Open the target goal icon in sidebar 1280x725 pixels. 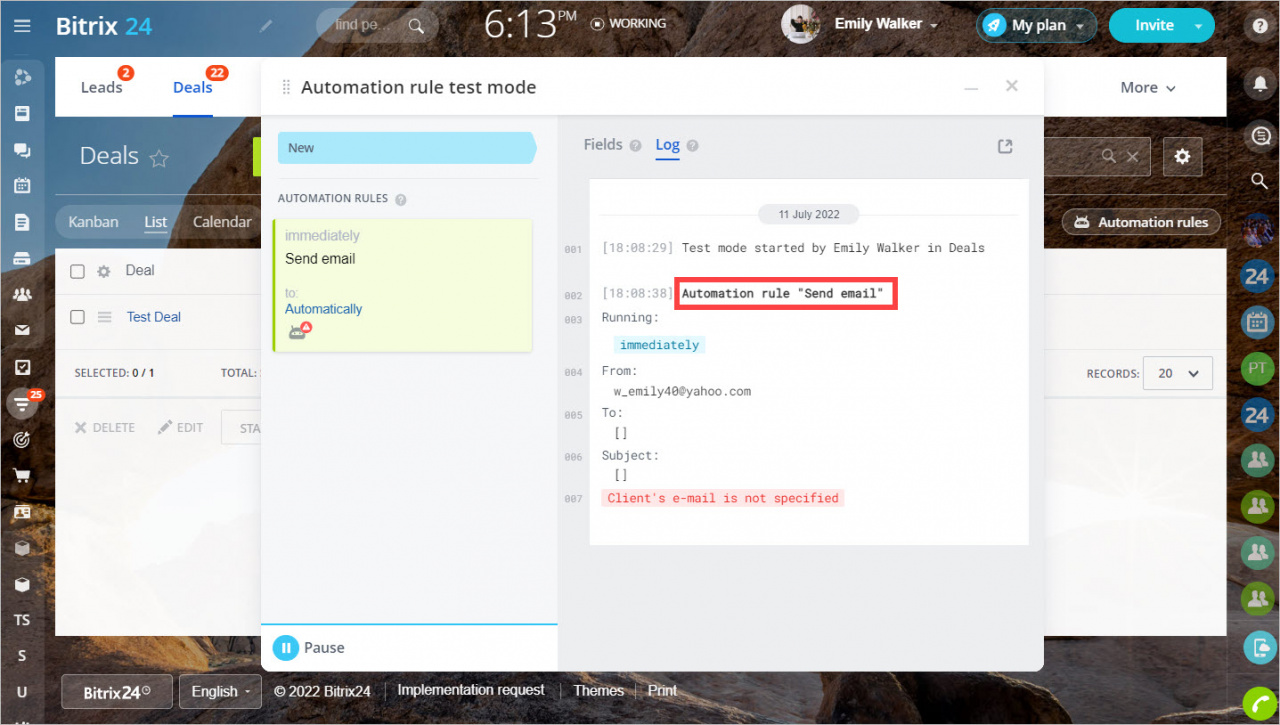(22, 439)
